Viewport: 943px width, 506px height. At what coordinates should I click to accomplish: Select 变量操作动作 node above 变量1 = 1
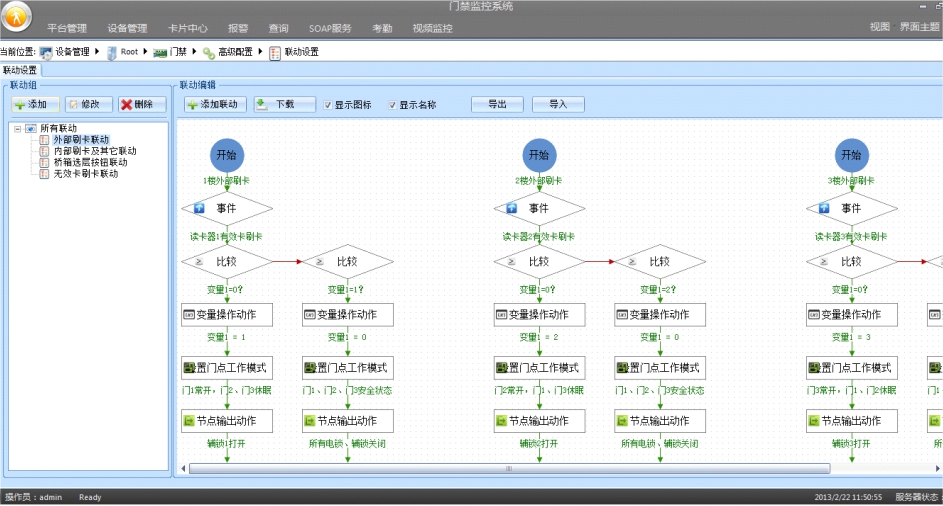(x=227, y=315)
